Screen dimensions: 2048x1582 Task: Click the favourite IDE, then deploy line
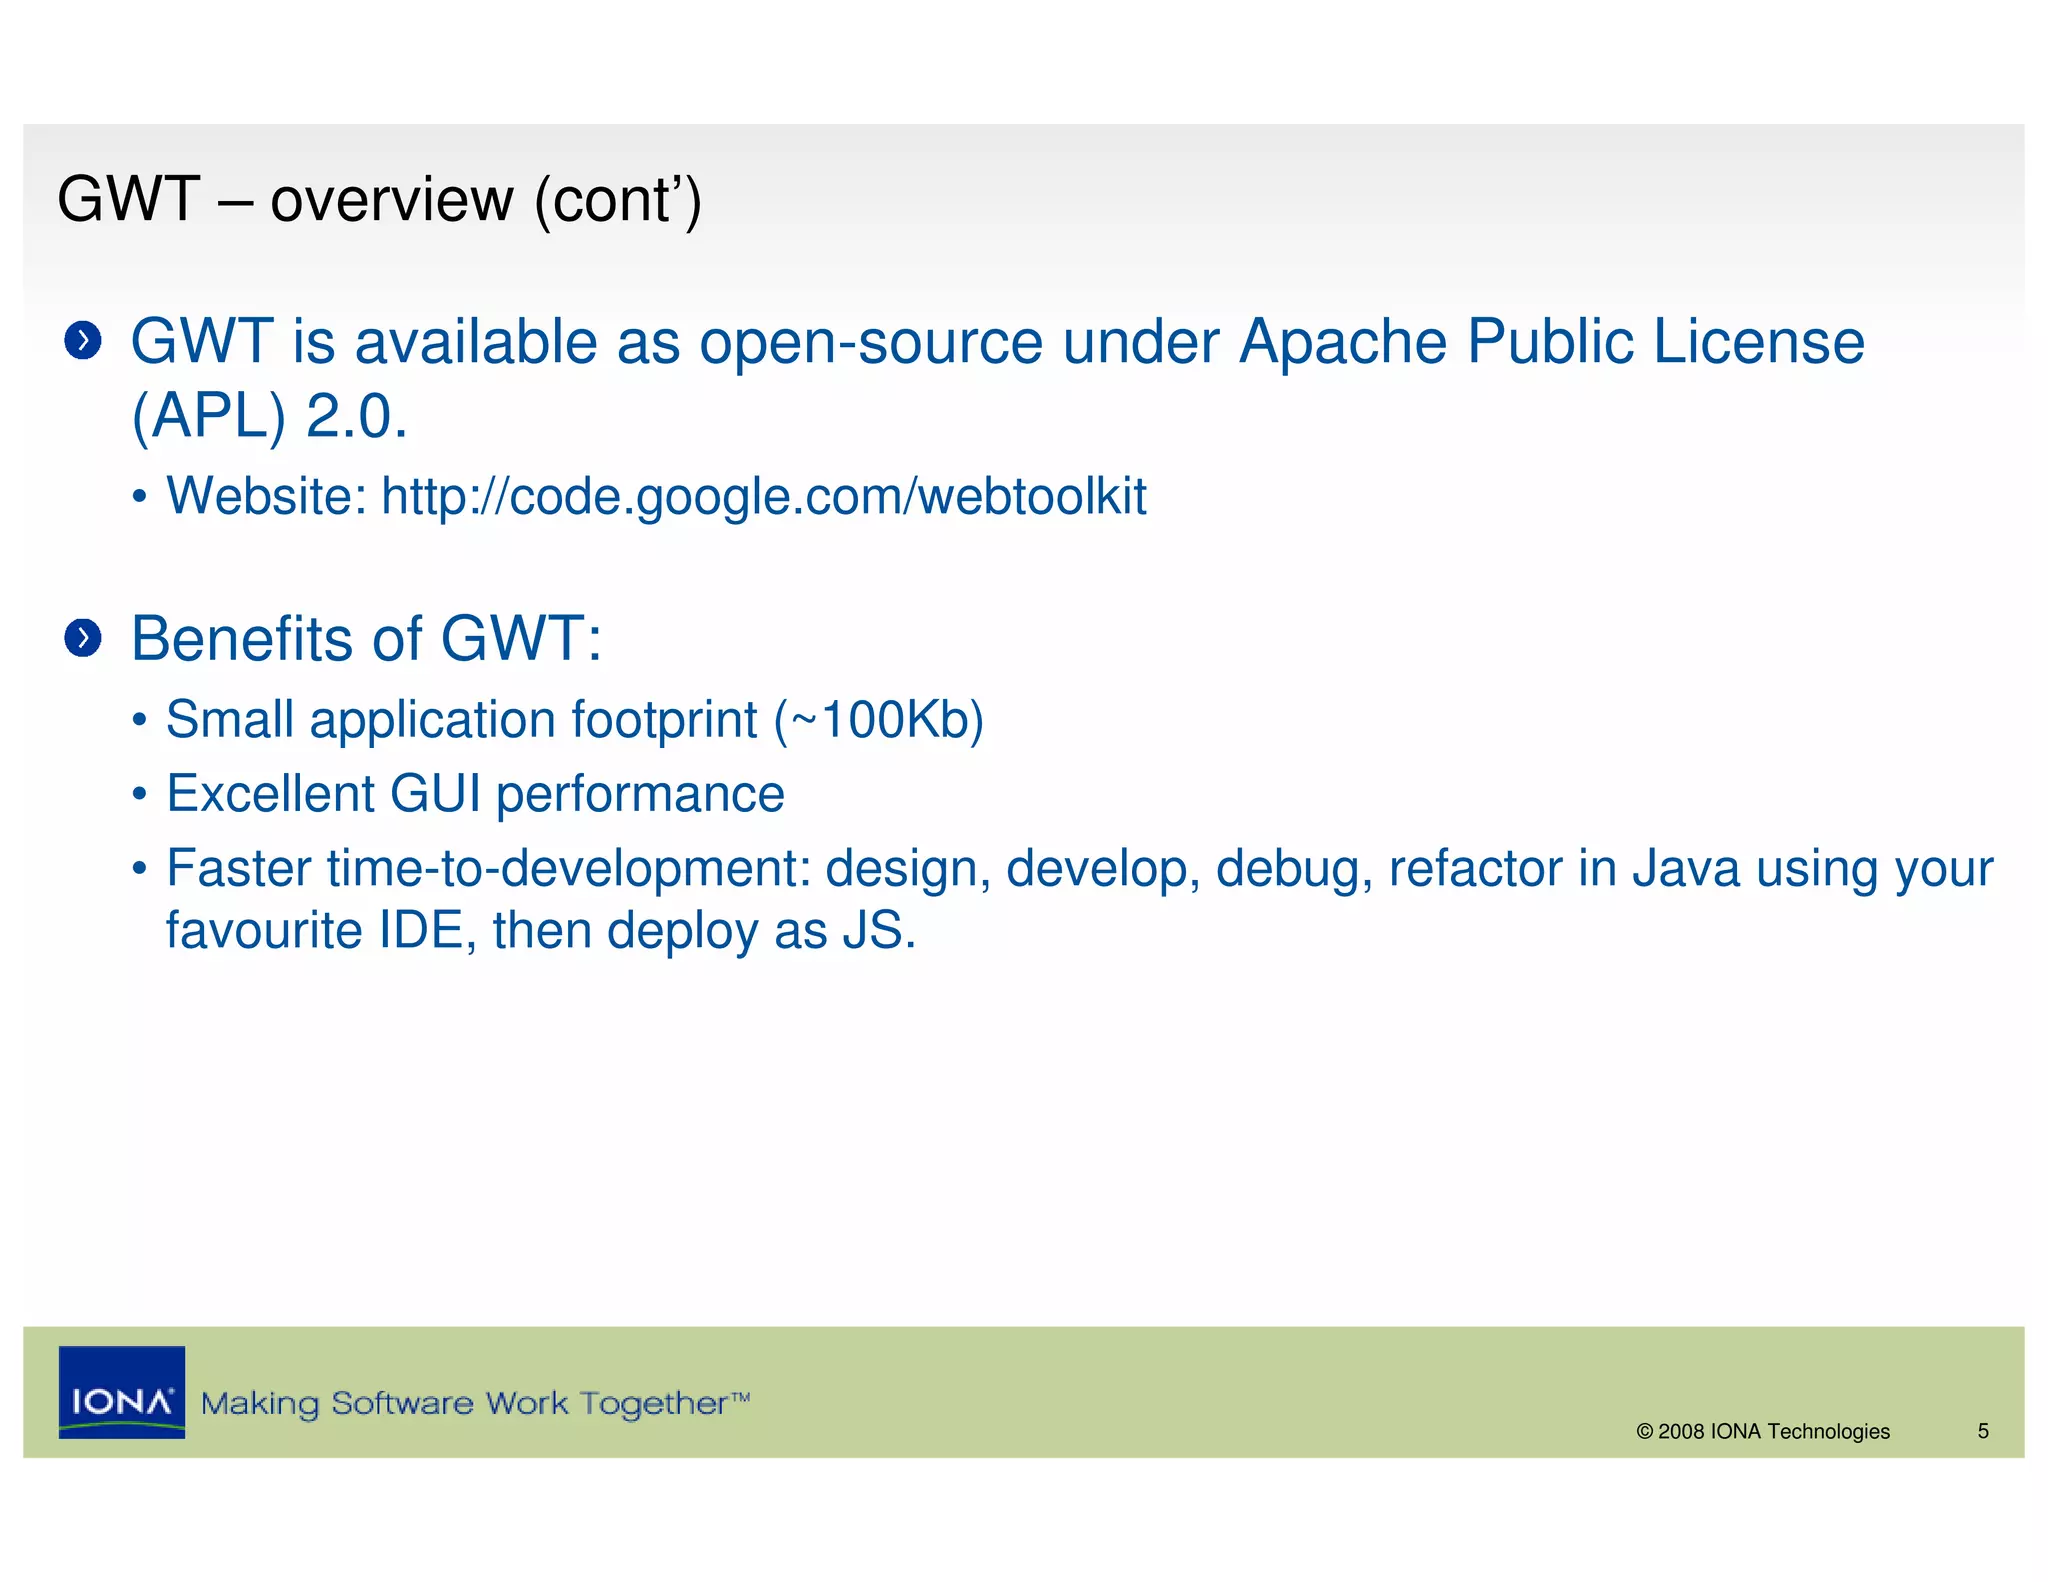tap(540, 930)
